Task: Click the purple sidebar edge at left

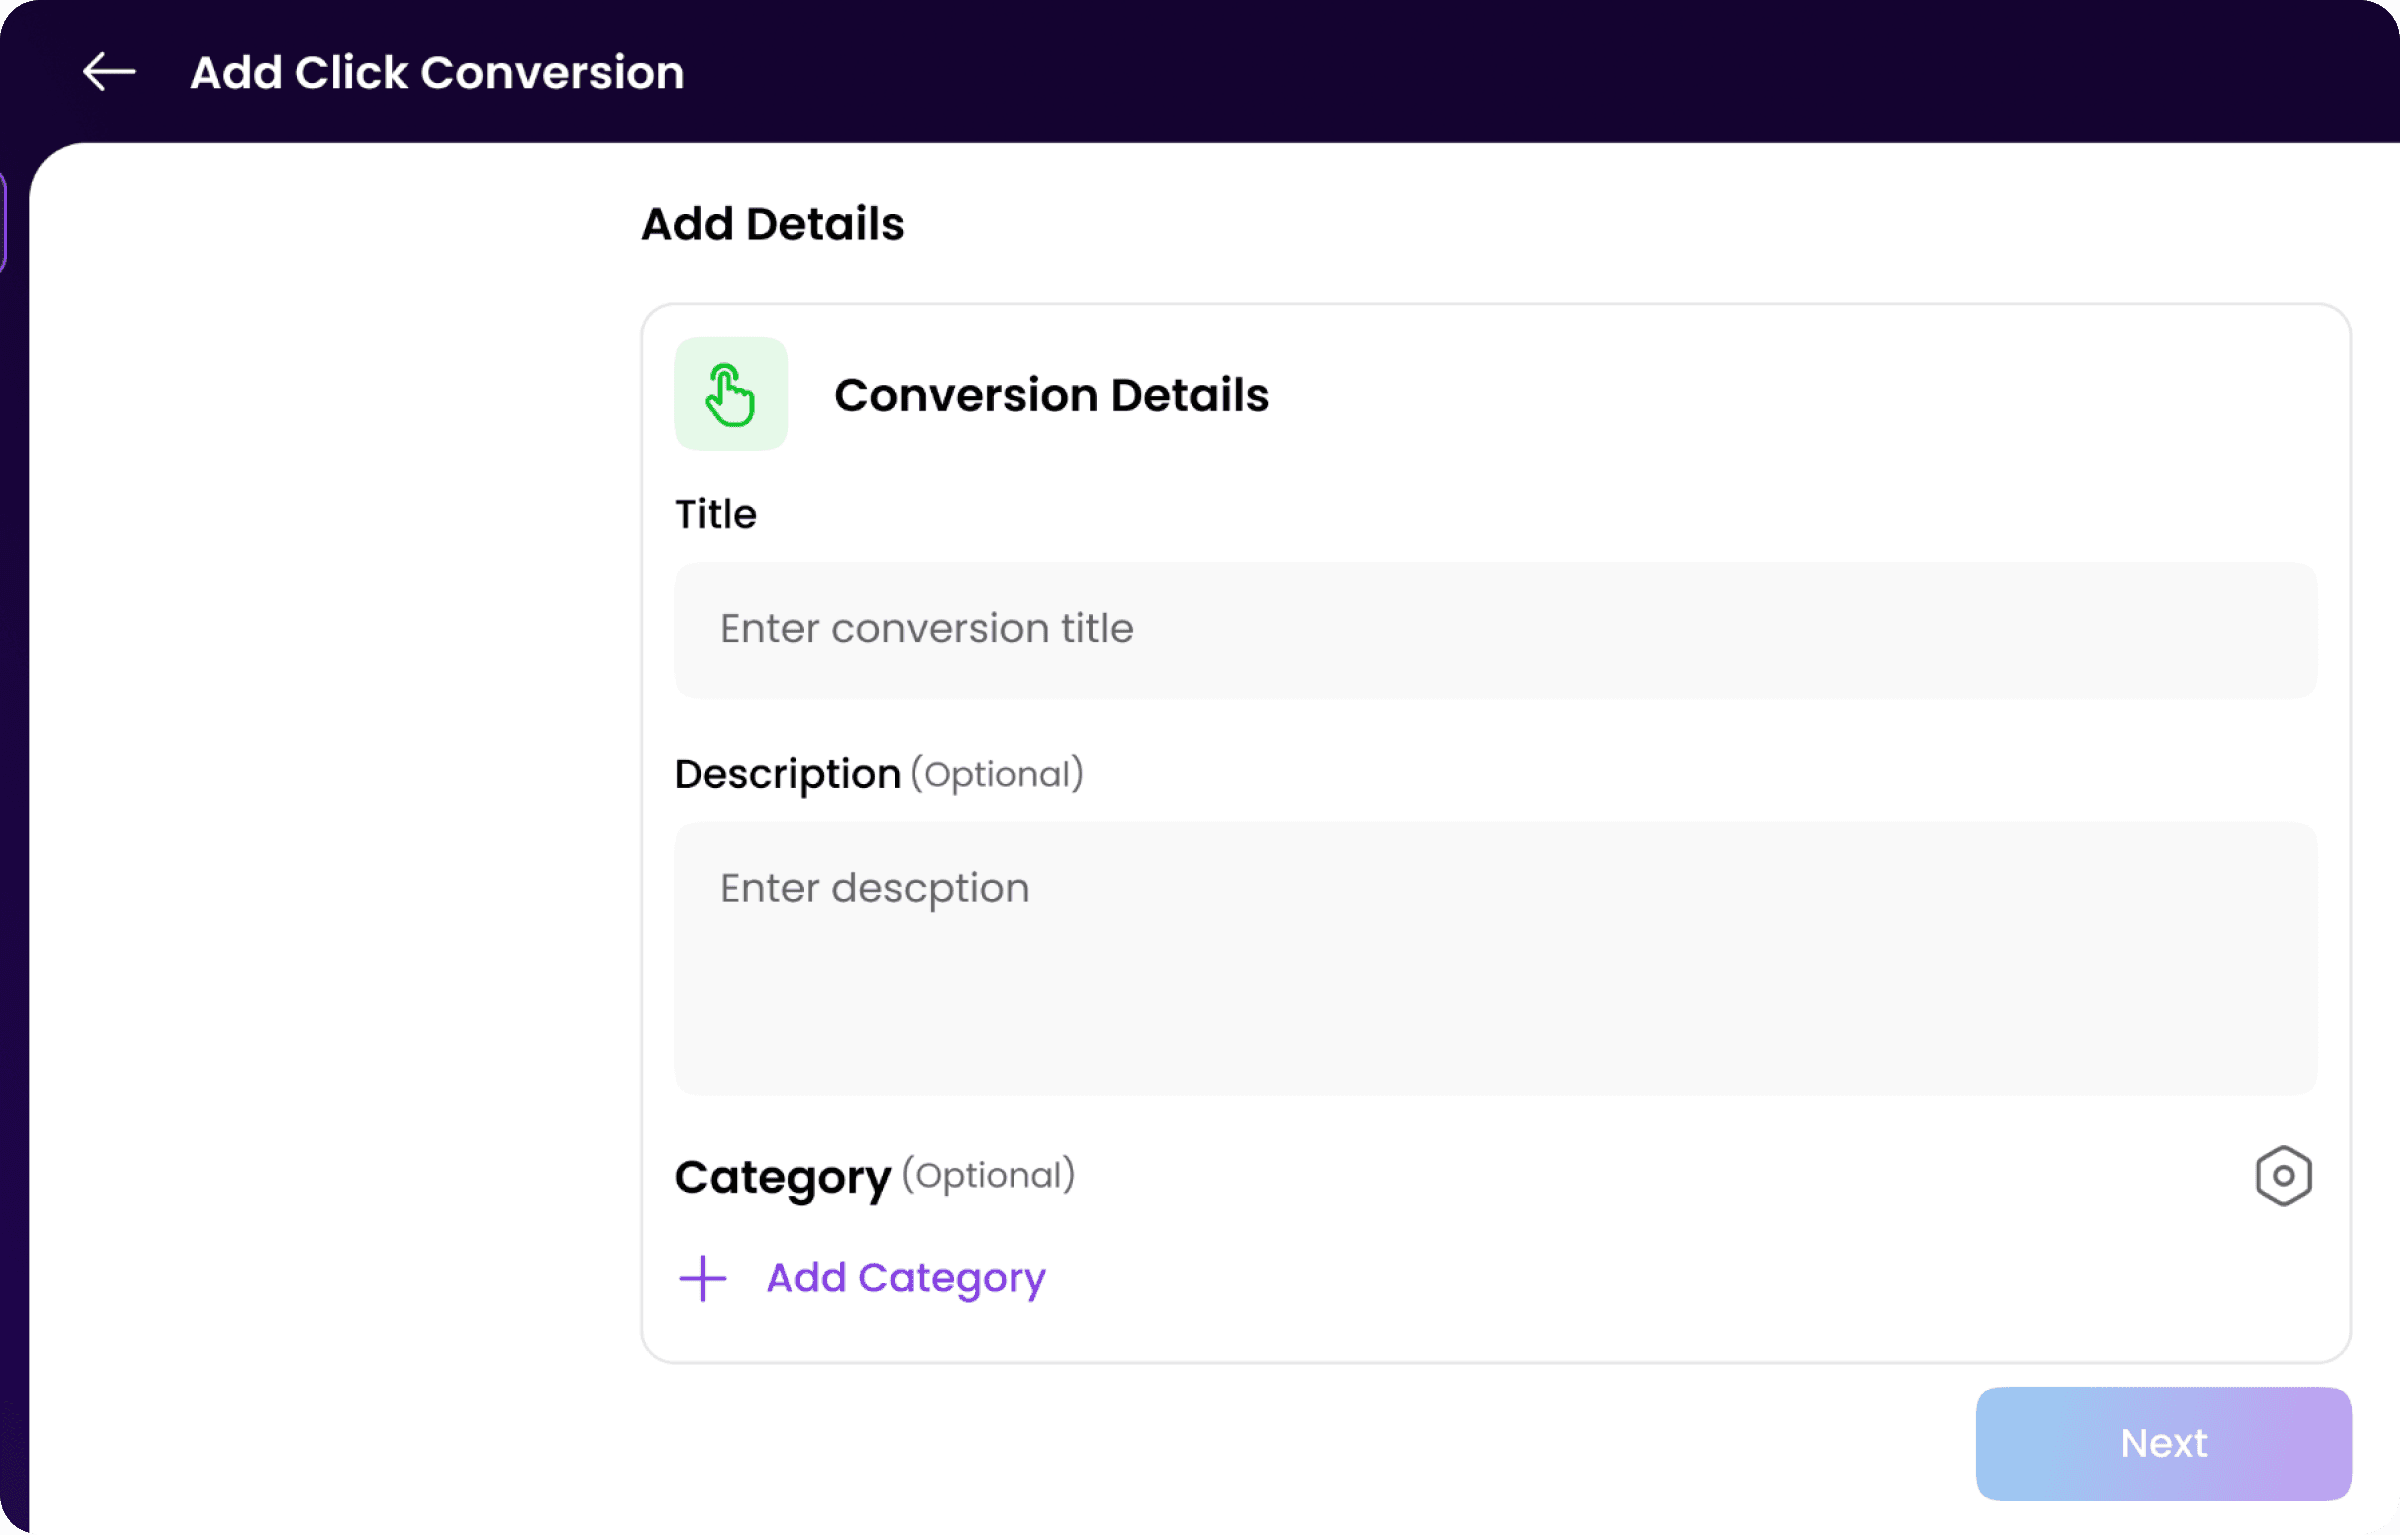Action: 3,222
